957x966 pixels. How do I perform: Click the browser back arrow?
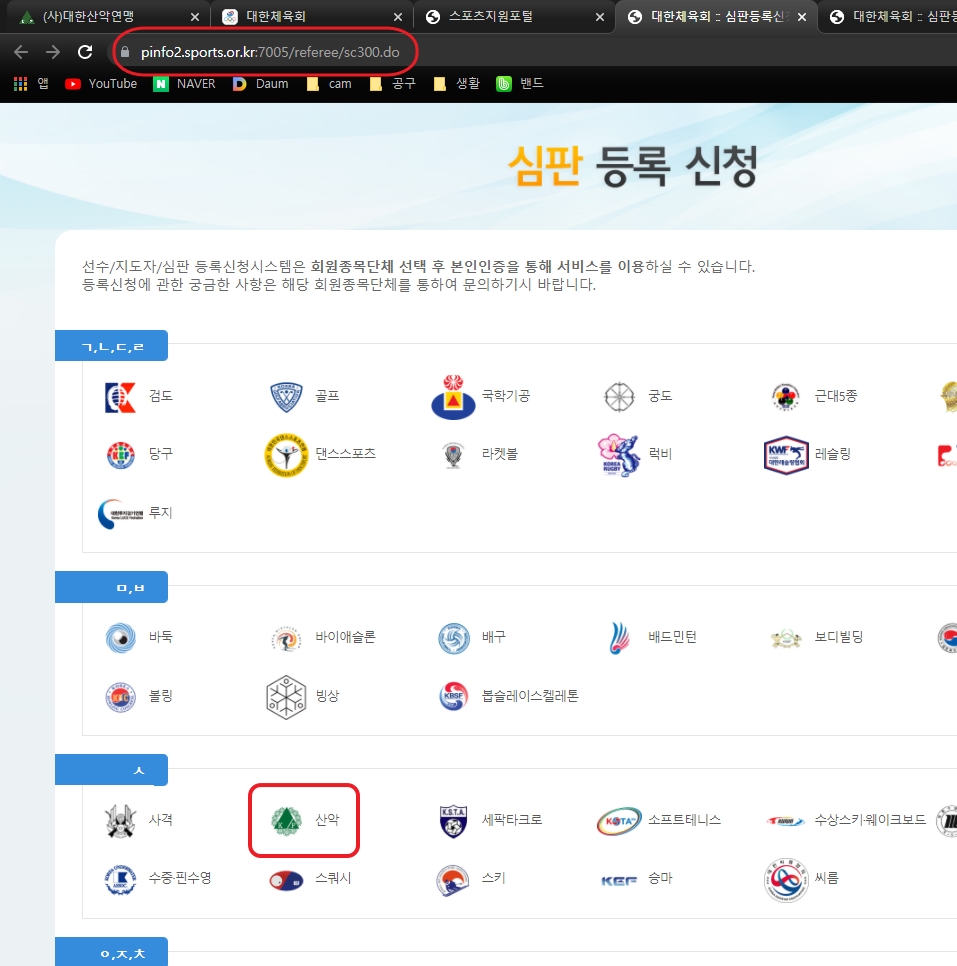(21, 52)
